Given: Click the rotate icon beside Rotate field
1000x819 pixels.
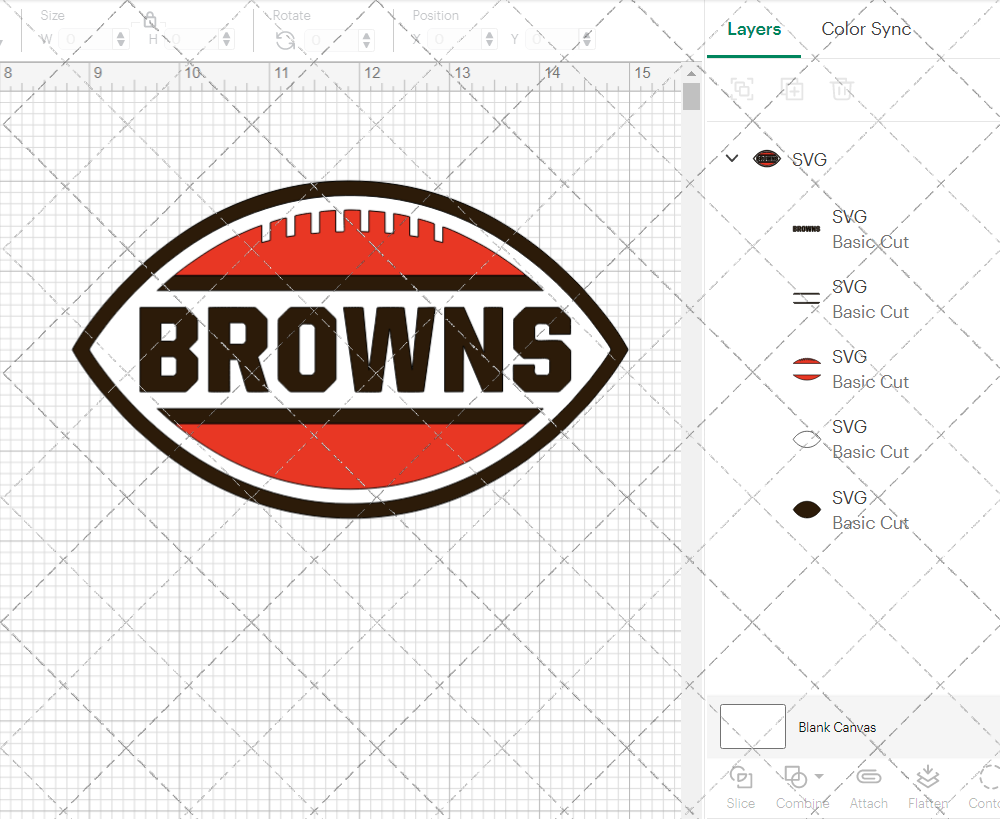Looking at the screenshot, I should pyautogui.click(x=285, y=40).
